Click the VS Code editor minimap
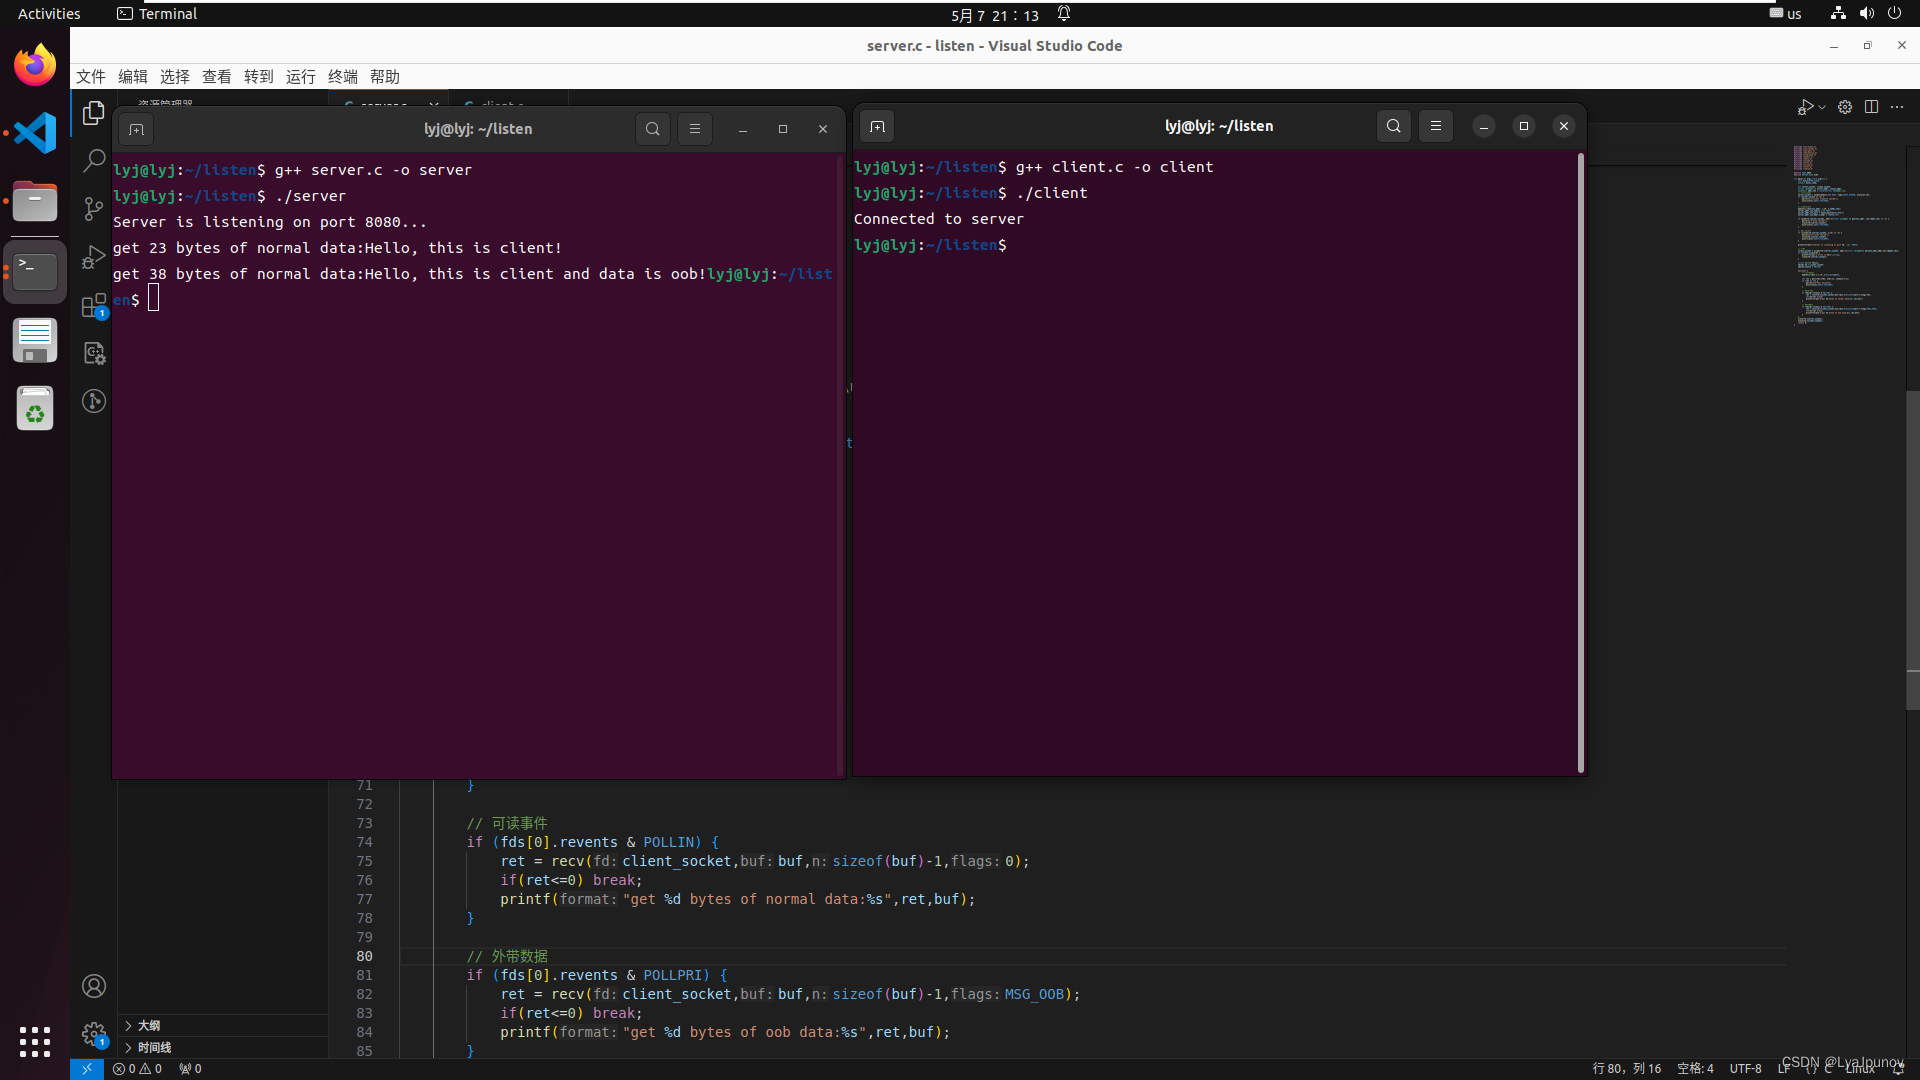Screen dimensions: 1920x1080 [x=1845, y=236]
